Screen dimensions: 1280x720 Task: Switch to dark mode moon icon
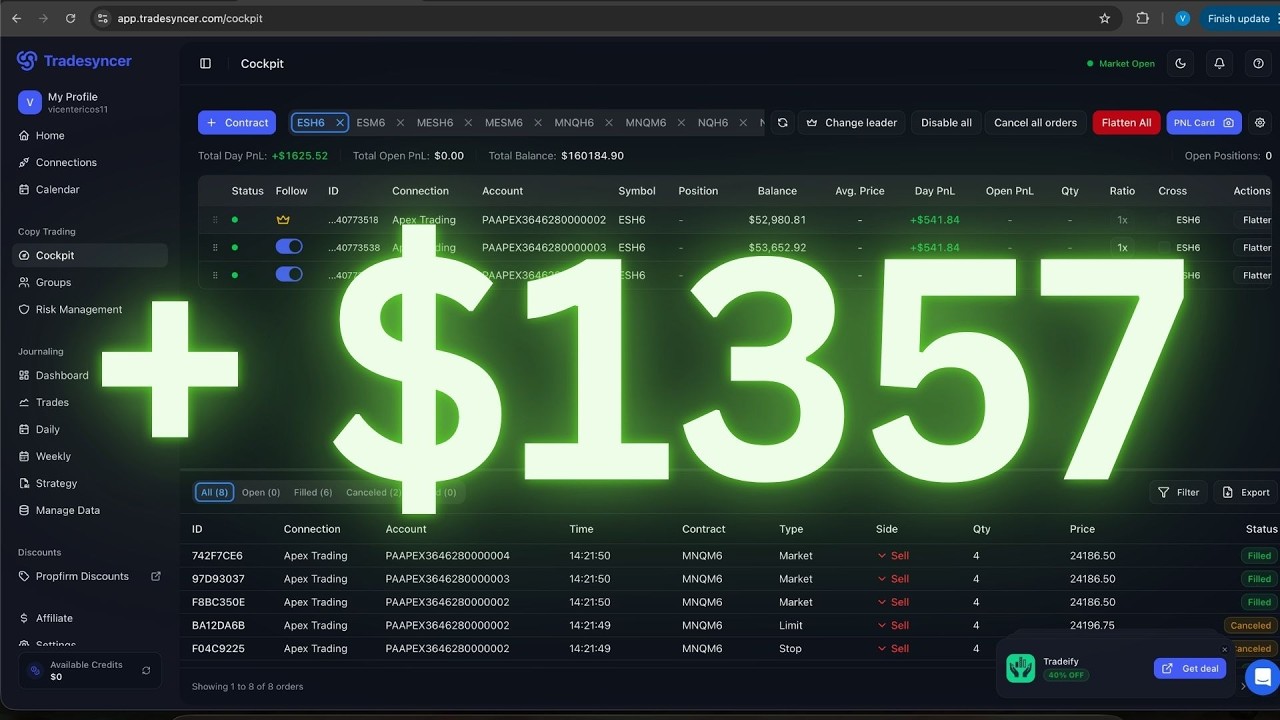pyautogui.click(x=1181, y=64)
